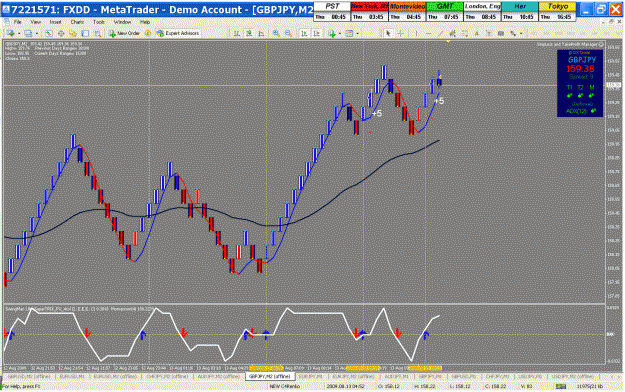Click the 'NEW Orleneto' profile in status bar
The width and height of the screenshot is (625, 392).
point(285,386)
